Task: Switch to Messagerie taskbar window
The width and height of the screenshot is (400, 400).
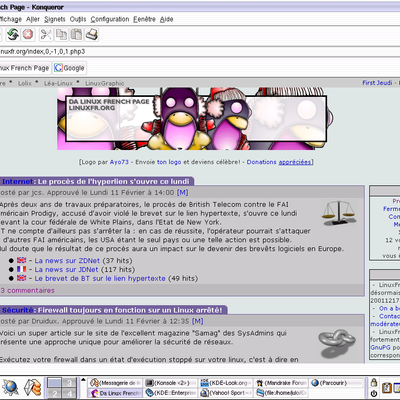Action: coord(116,383)
